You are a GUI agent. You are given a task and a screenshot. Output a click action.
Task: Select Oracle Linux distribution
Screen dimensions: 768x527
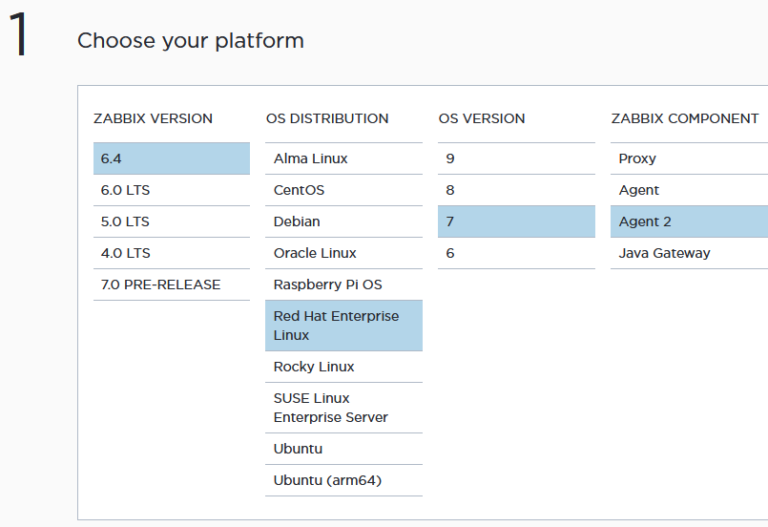pyautogui.click(x=343, y=253)
